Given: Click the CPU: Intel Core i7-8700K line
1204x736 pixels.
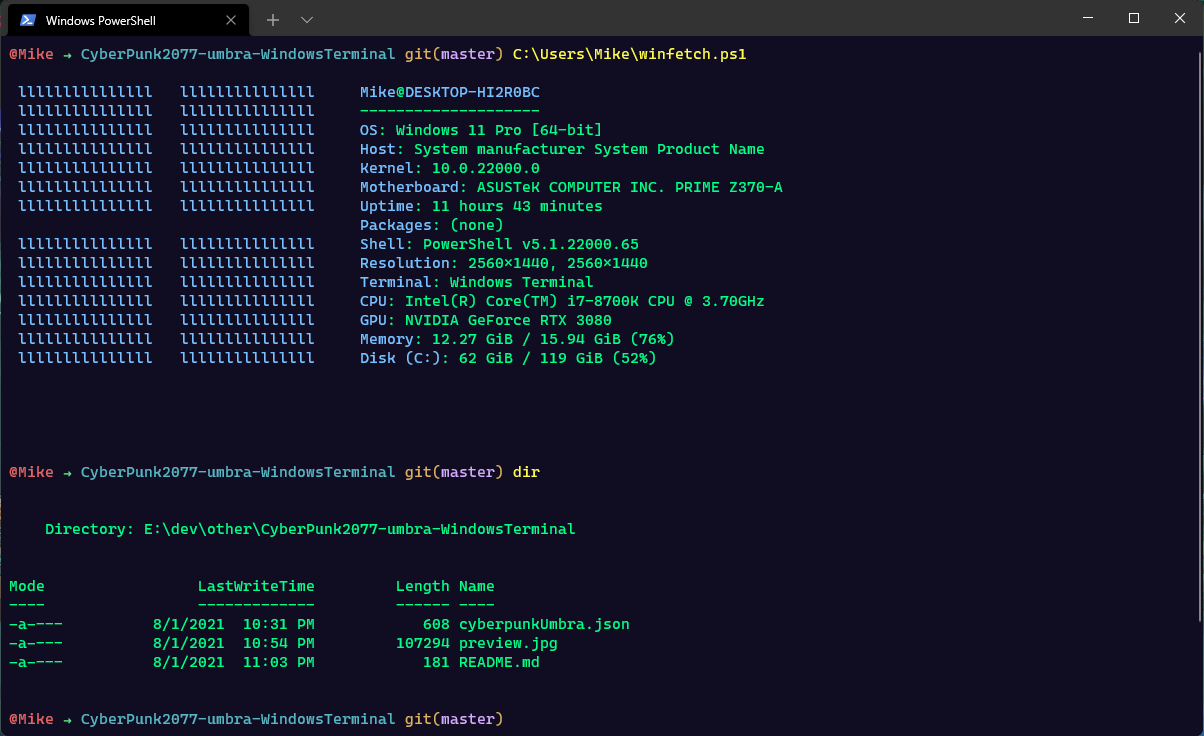Looking at the screenshot, I should tap(562, 301).
